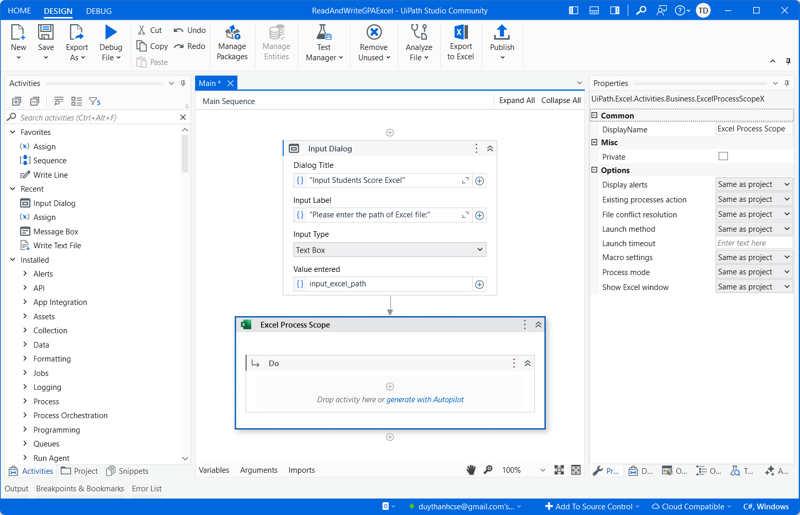Screen dimensions: 800x515
Task: Select the pan hand tool
Action: [x=470, y=470]
